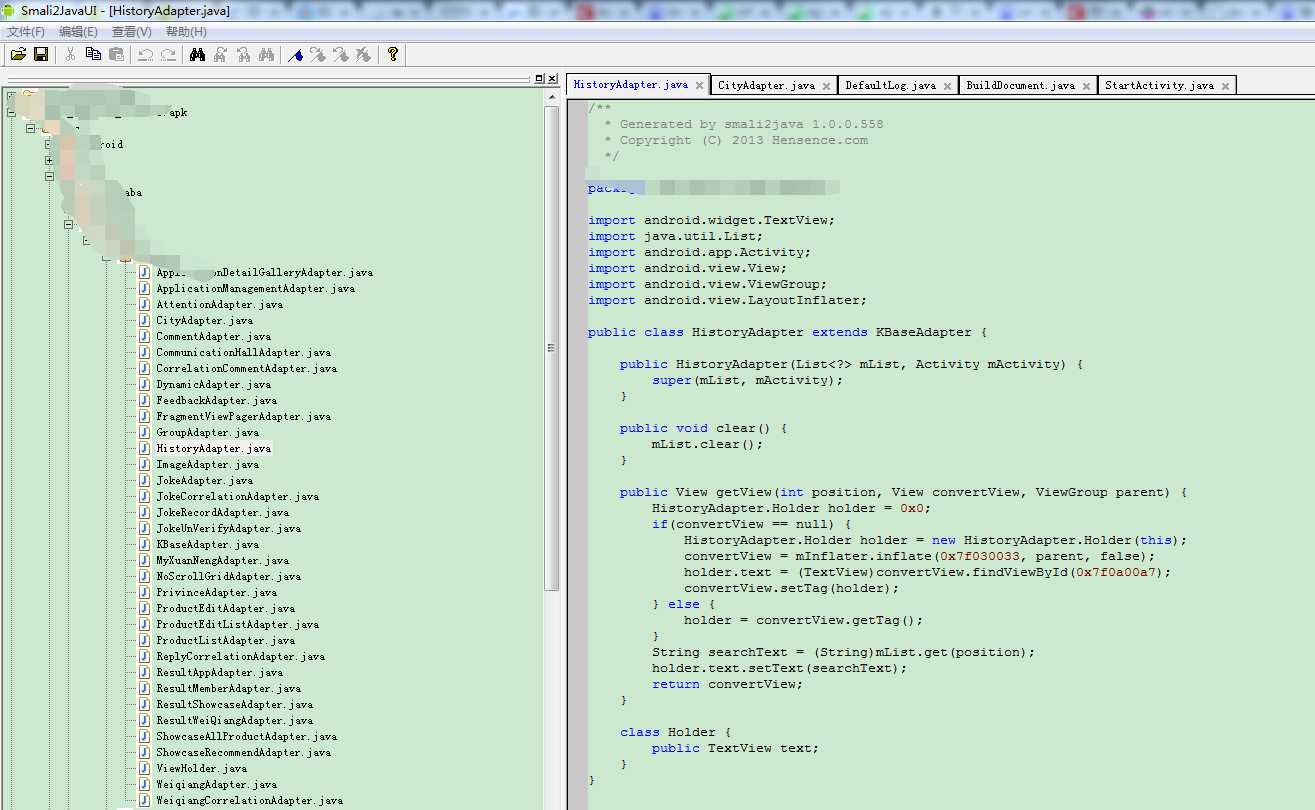Select KBaseAdapter.java in the file tree

point(207,544)
